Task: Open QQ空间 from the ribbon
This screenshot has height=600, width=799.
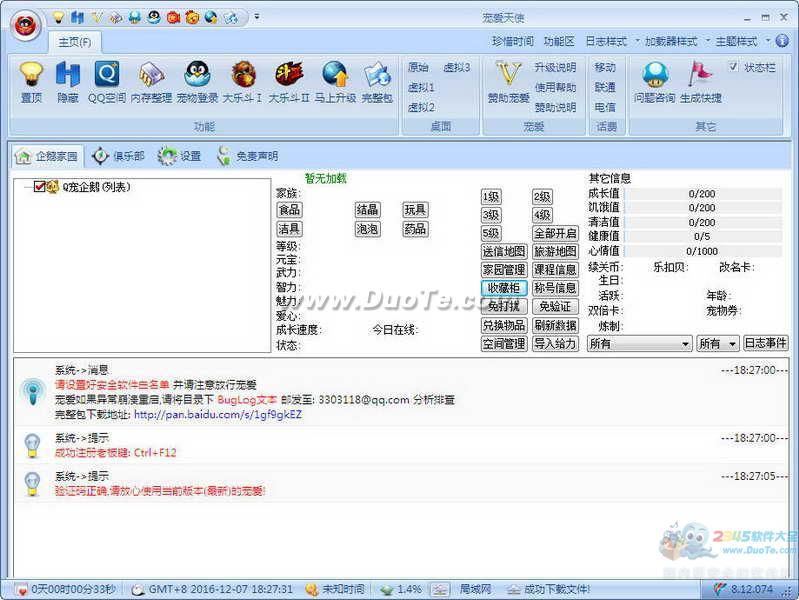Action: (x=106, y=77)
